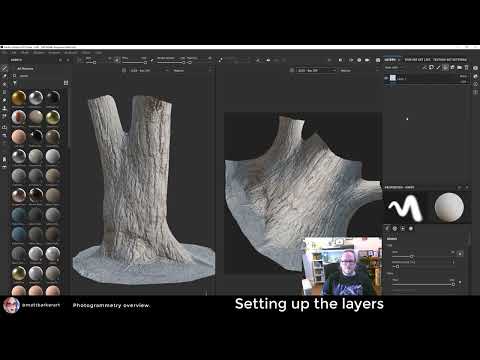
Task: Click the Properties panel scrollbar
Action: click(x=470, y=239)
